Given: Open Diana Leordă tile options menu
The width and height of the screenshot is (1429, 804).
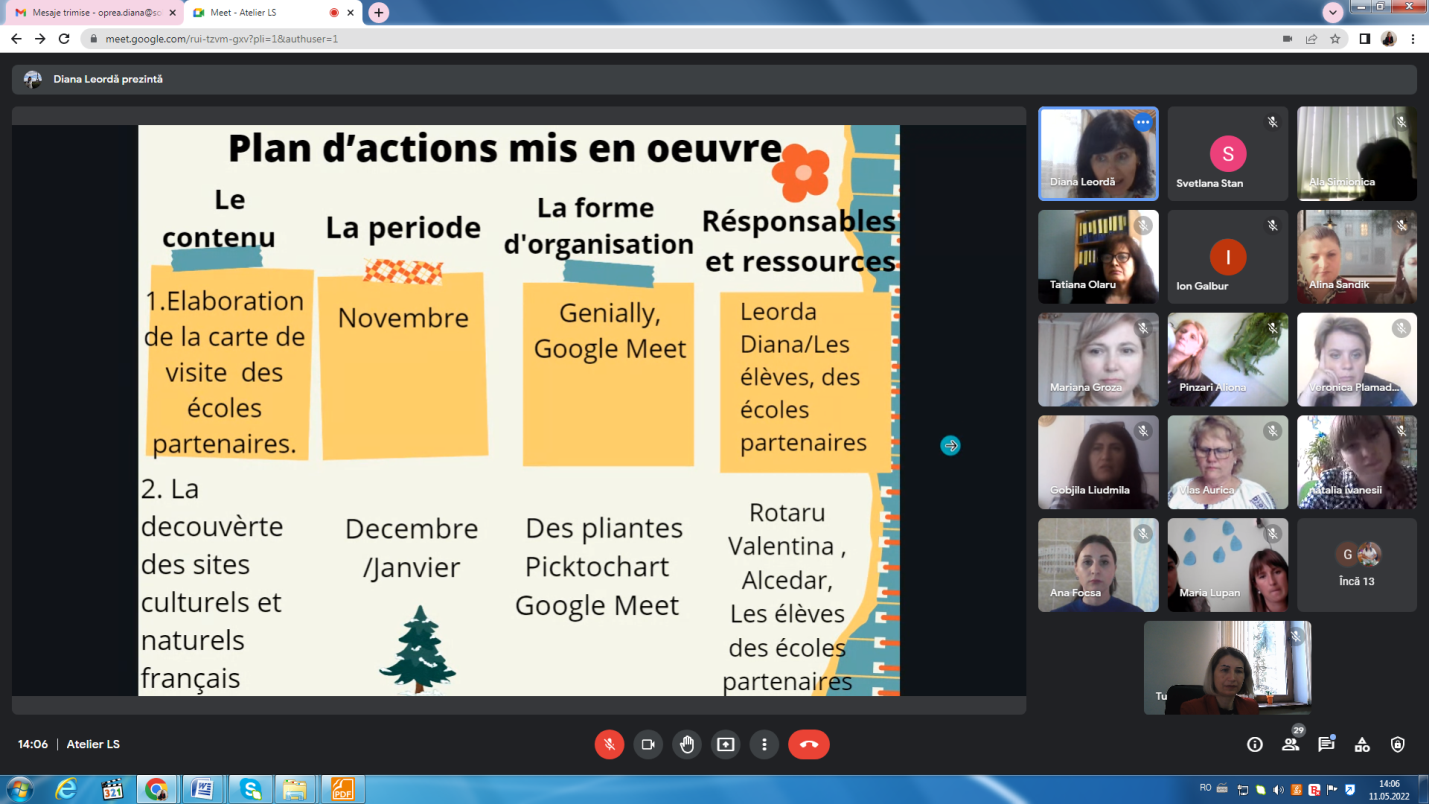Looking at the screenshot, I should 1143,123.
